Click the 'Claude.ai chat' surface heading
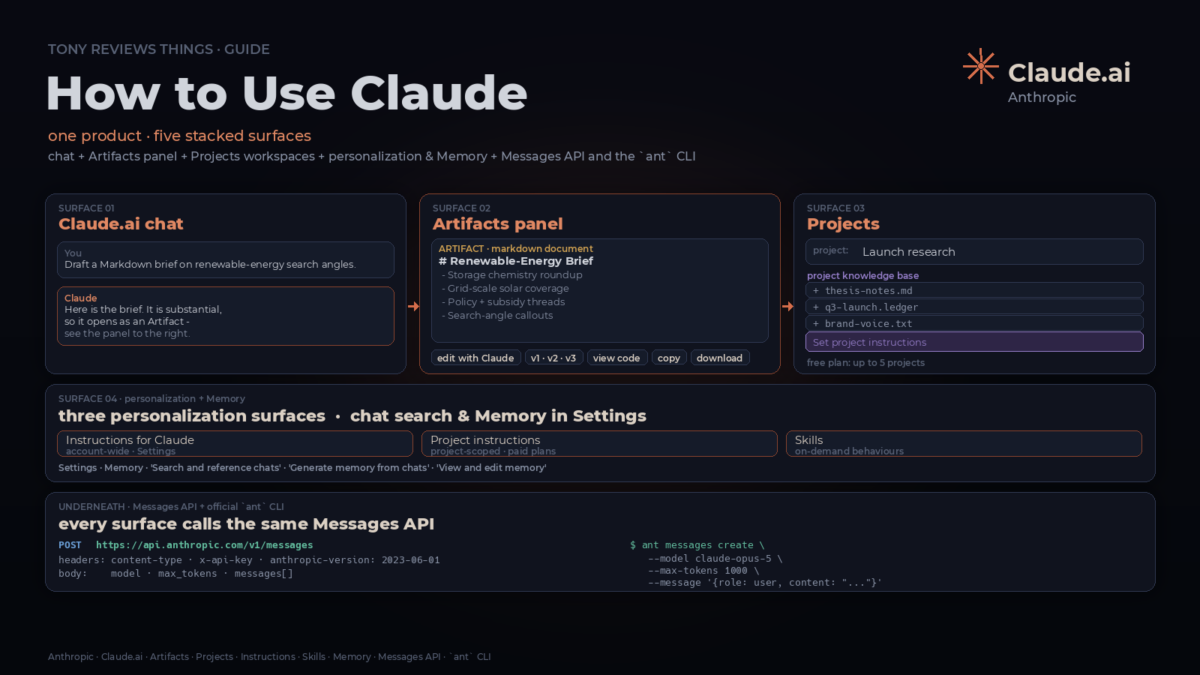 pyautogui.click(x=121, y=224)
